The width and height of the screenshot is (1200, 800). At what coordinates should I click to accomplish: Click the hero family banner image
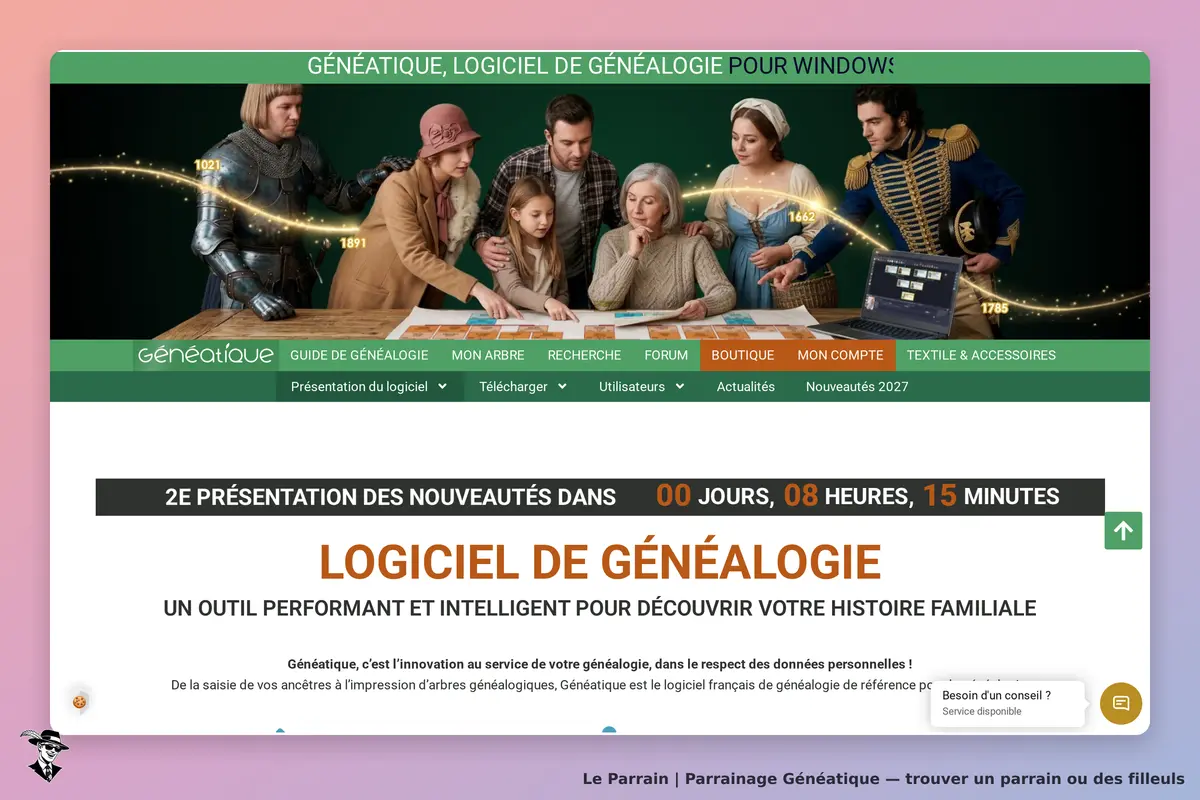coord(600,212)
